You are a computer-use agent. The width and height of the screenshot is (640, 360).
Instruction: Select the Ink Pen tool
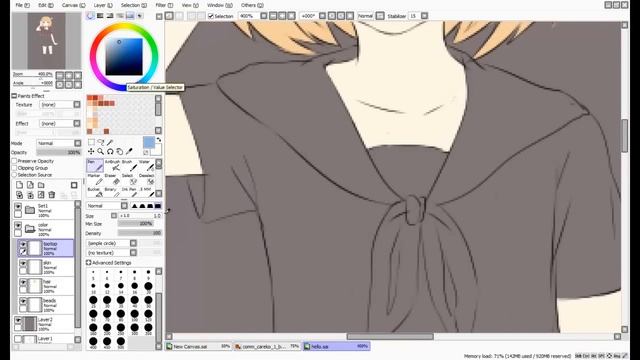click(x=129, y=192)
